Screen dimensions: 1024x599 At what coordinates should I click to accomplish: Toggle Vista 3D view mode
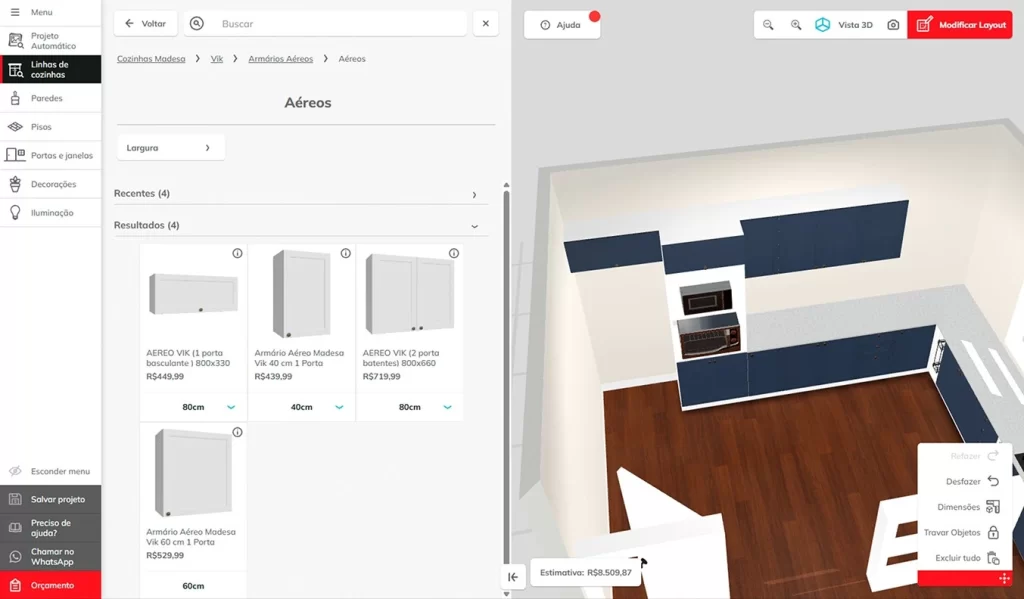coord(844,25)
